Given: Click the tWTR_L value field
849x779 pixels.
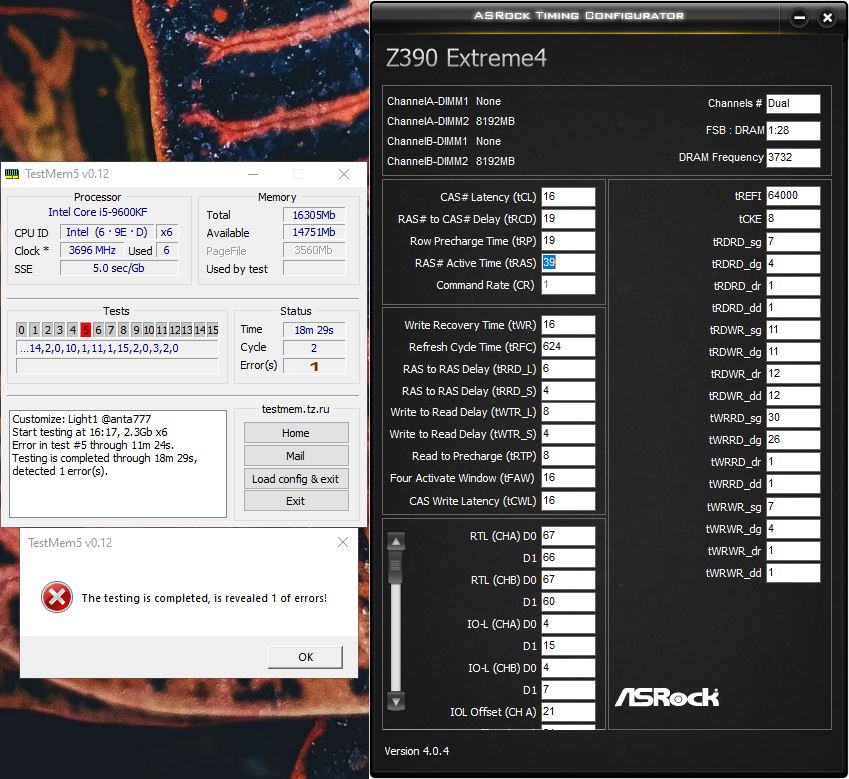Looking at the screenshot, I should click(568, 412).
